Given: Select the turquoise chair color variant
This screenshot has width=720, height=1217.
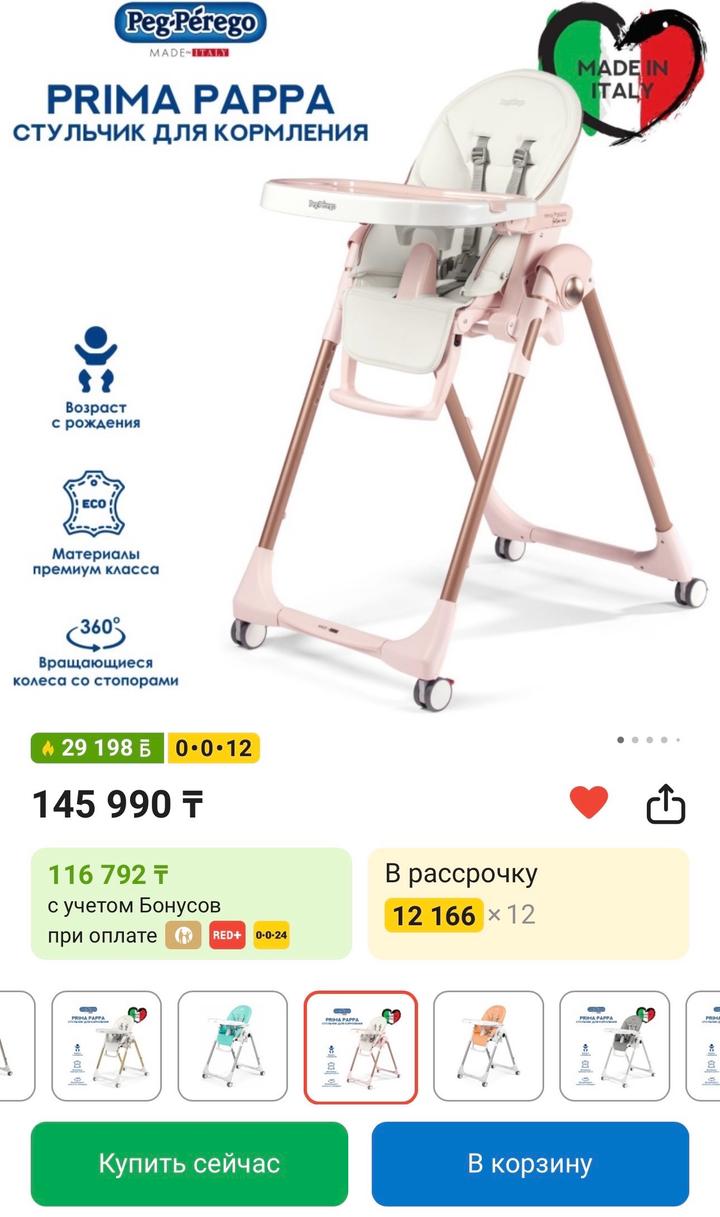Looking at the screenshot, I should click(x=235, y=1046).
